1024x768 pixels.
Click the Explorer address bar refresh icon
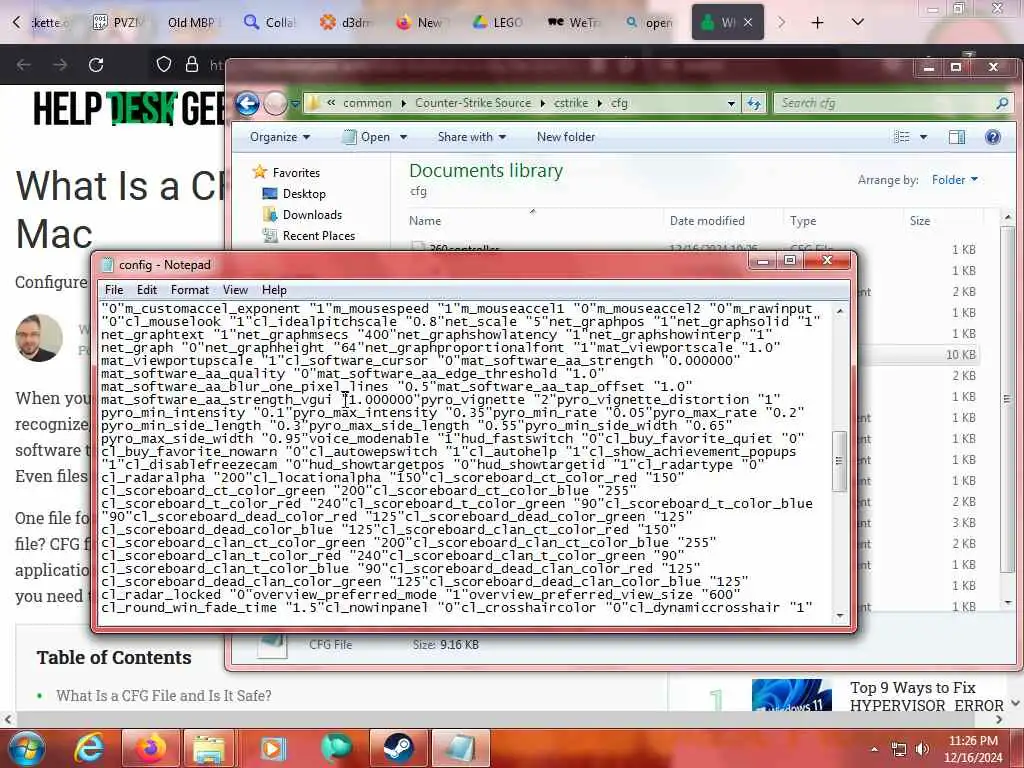tap(754, 103)
